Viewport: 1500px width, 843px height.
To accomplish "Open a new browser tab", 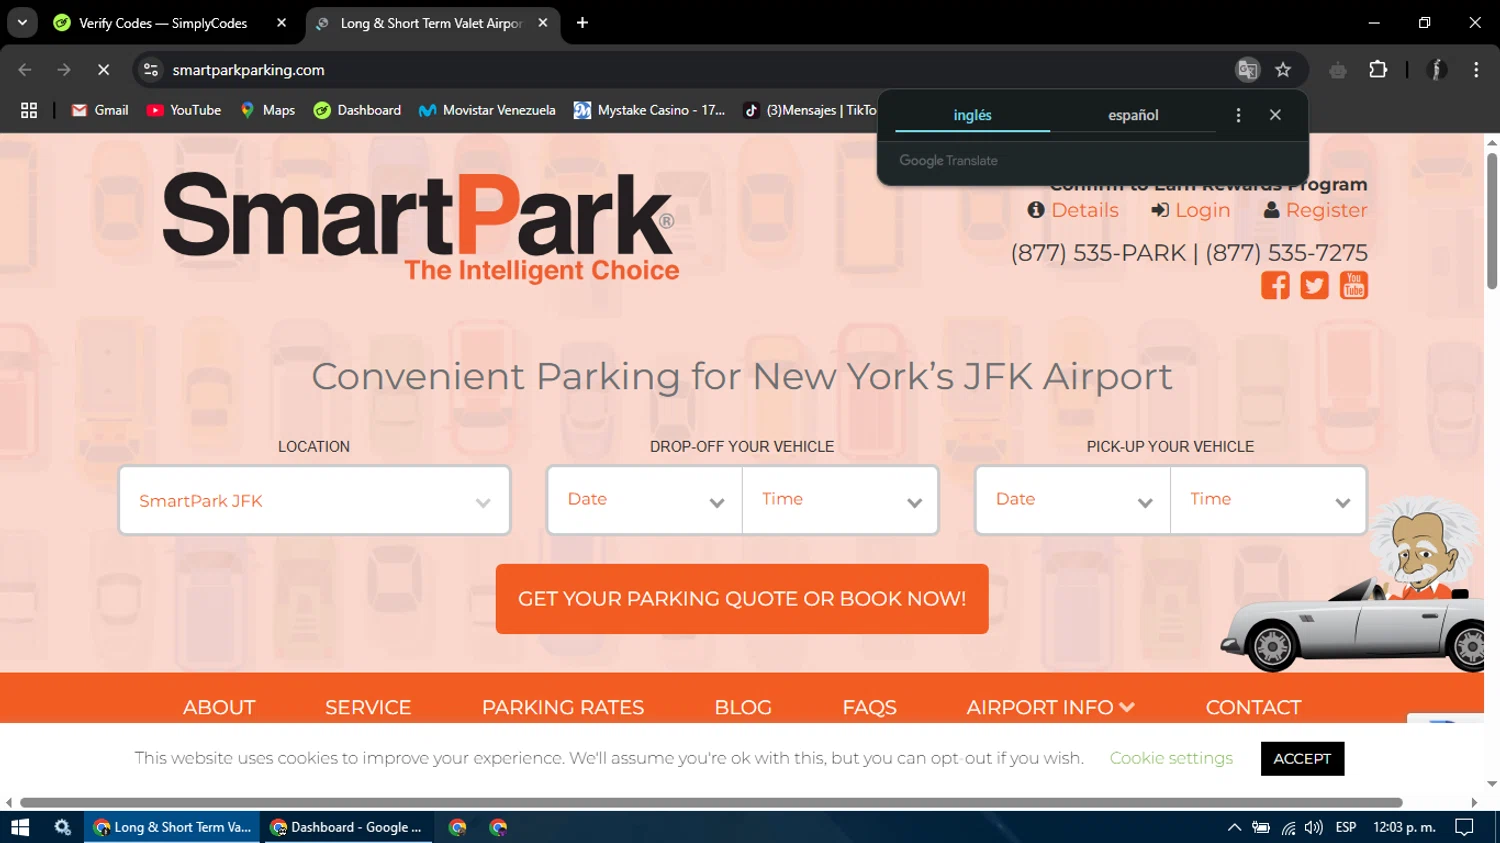I will pos(582,23).
